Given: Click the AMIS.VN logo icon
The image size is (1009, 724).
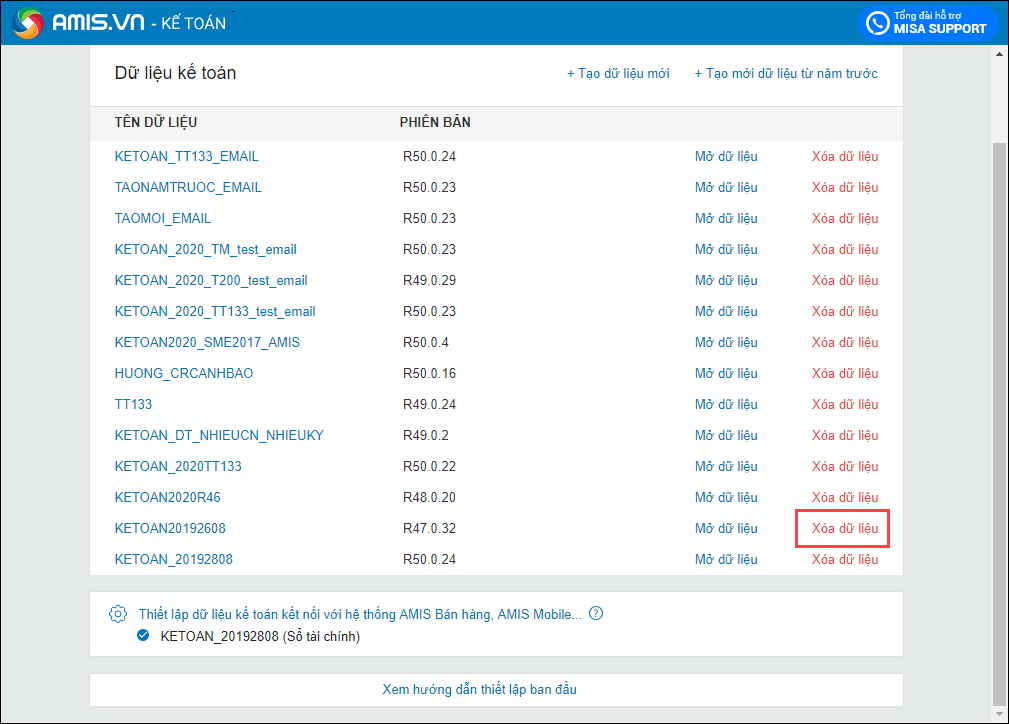Looking at the screenshot, I should [x=28, y=23].
